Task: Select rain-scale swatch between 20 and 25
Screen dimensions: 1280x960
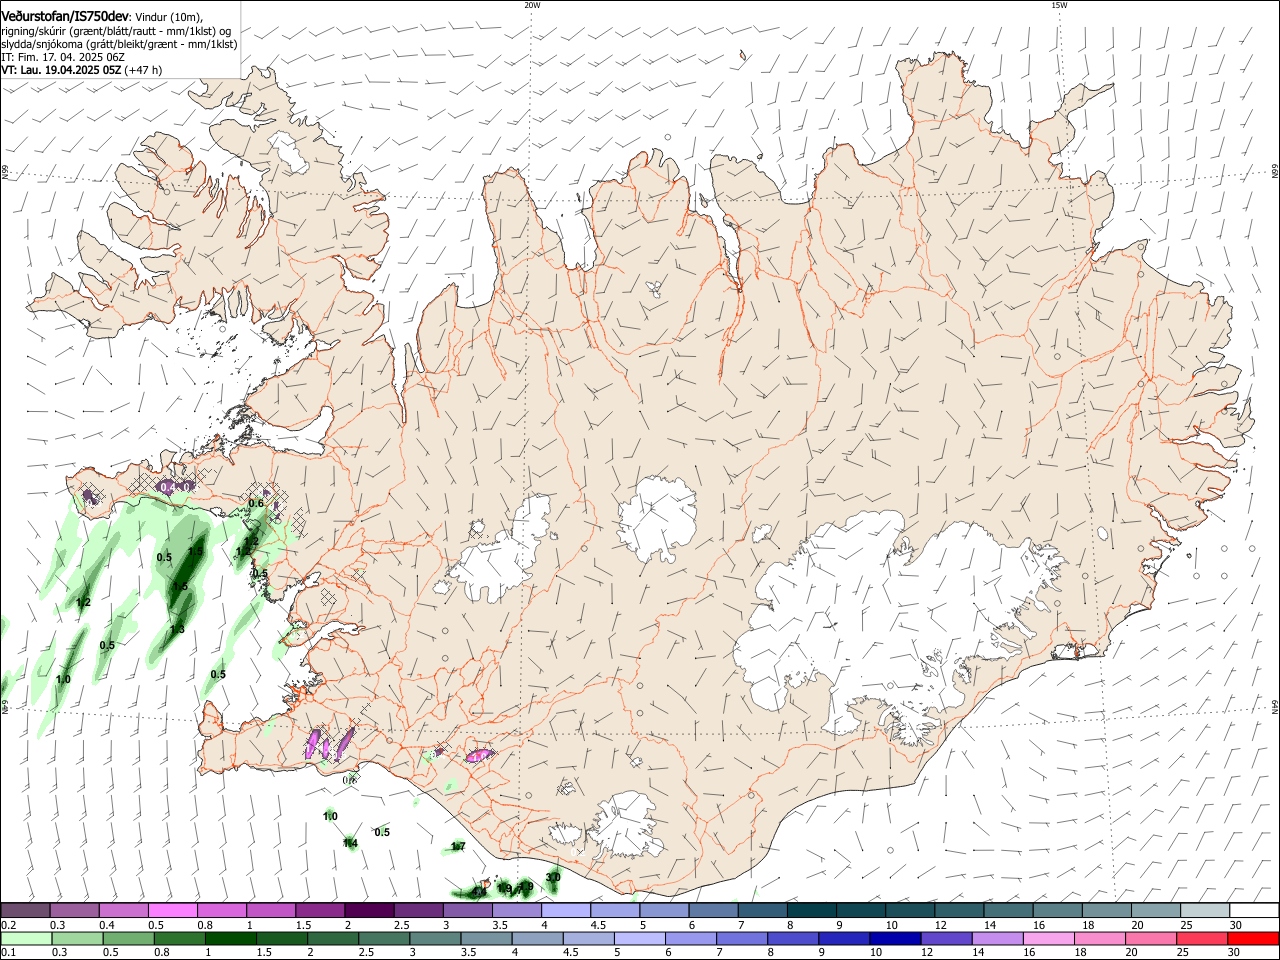Action: pyautogui.click(x=1149, y=939)
